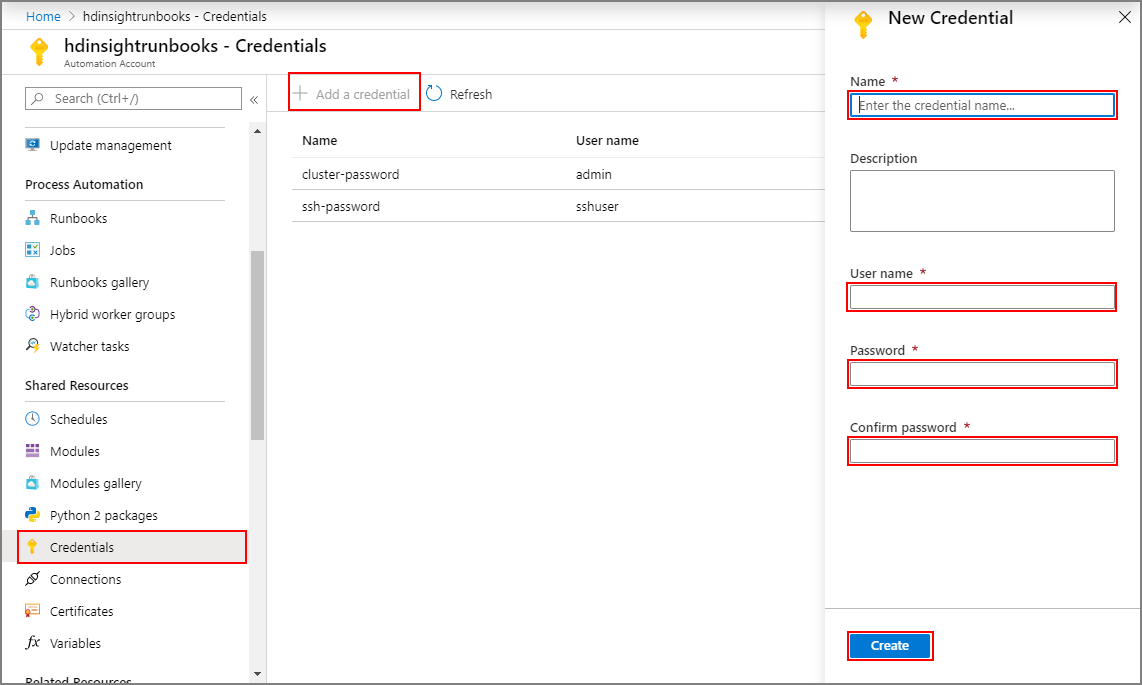Image resolution: width=1142 pixels, height=685 pixels.
Task: Close the New Credential panel
Action: 1122,17
